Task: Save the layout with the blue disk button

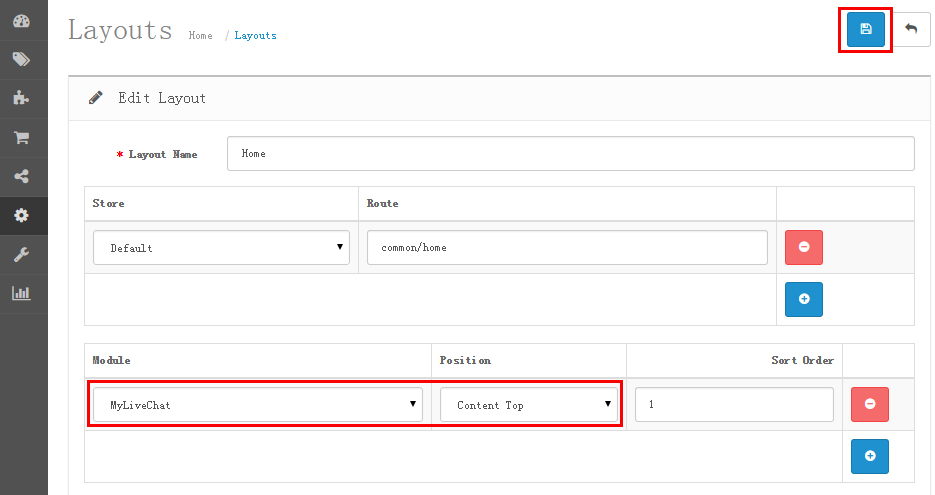Action: pyautogui.click(x=865, y=29)
